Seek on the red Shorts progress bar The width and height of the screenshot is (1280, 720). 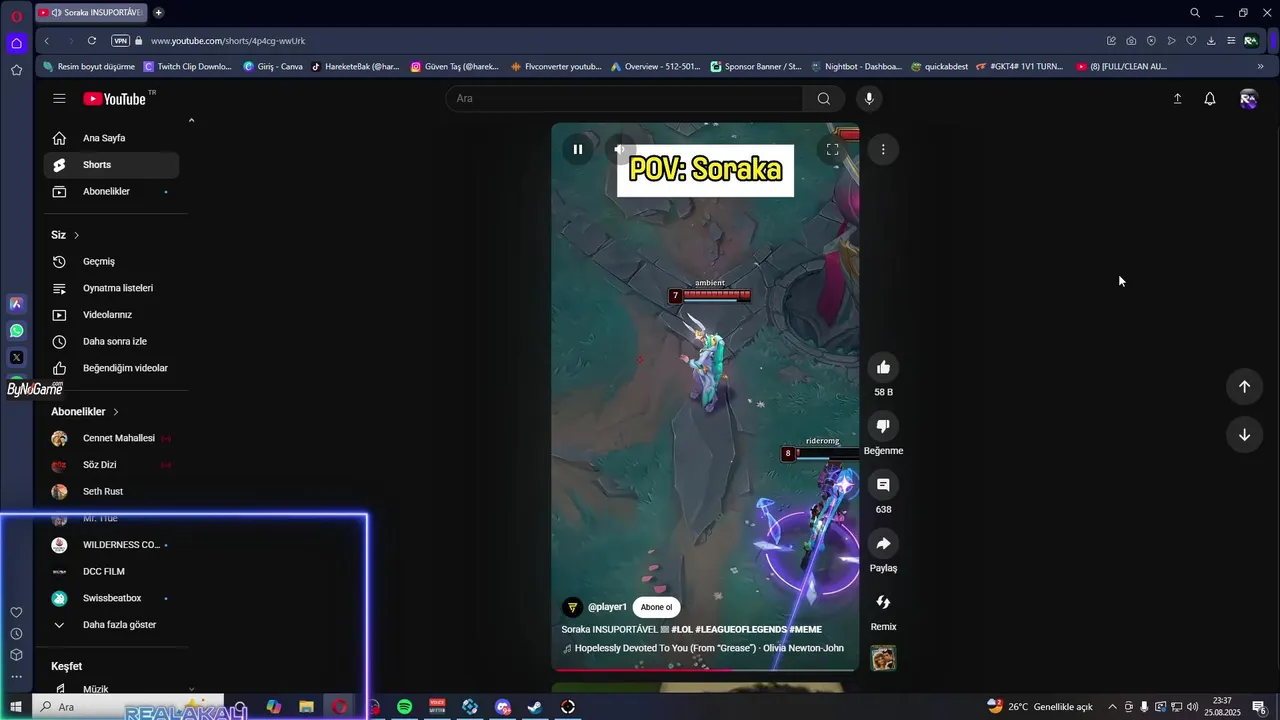[x=705, y=669]
